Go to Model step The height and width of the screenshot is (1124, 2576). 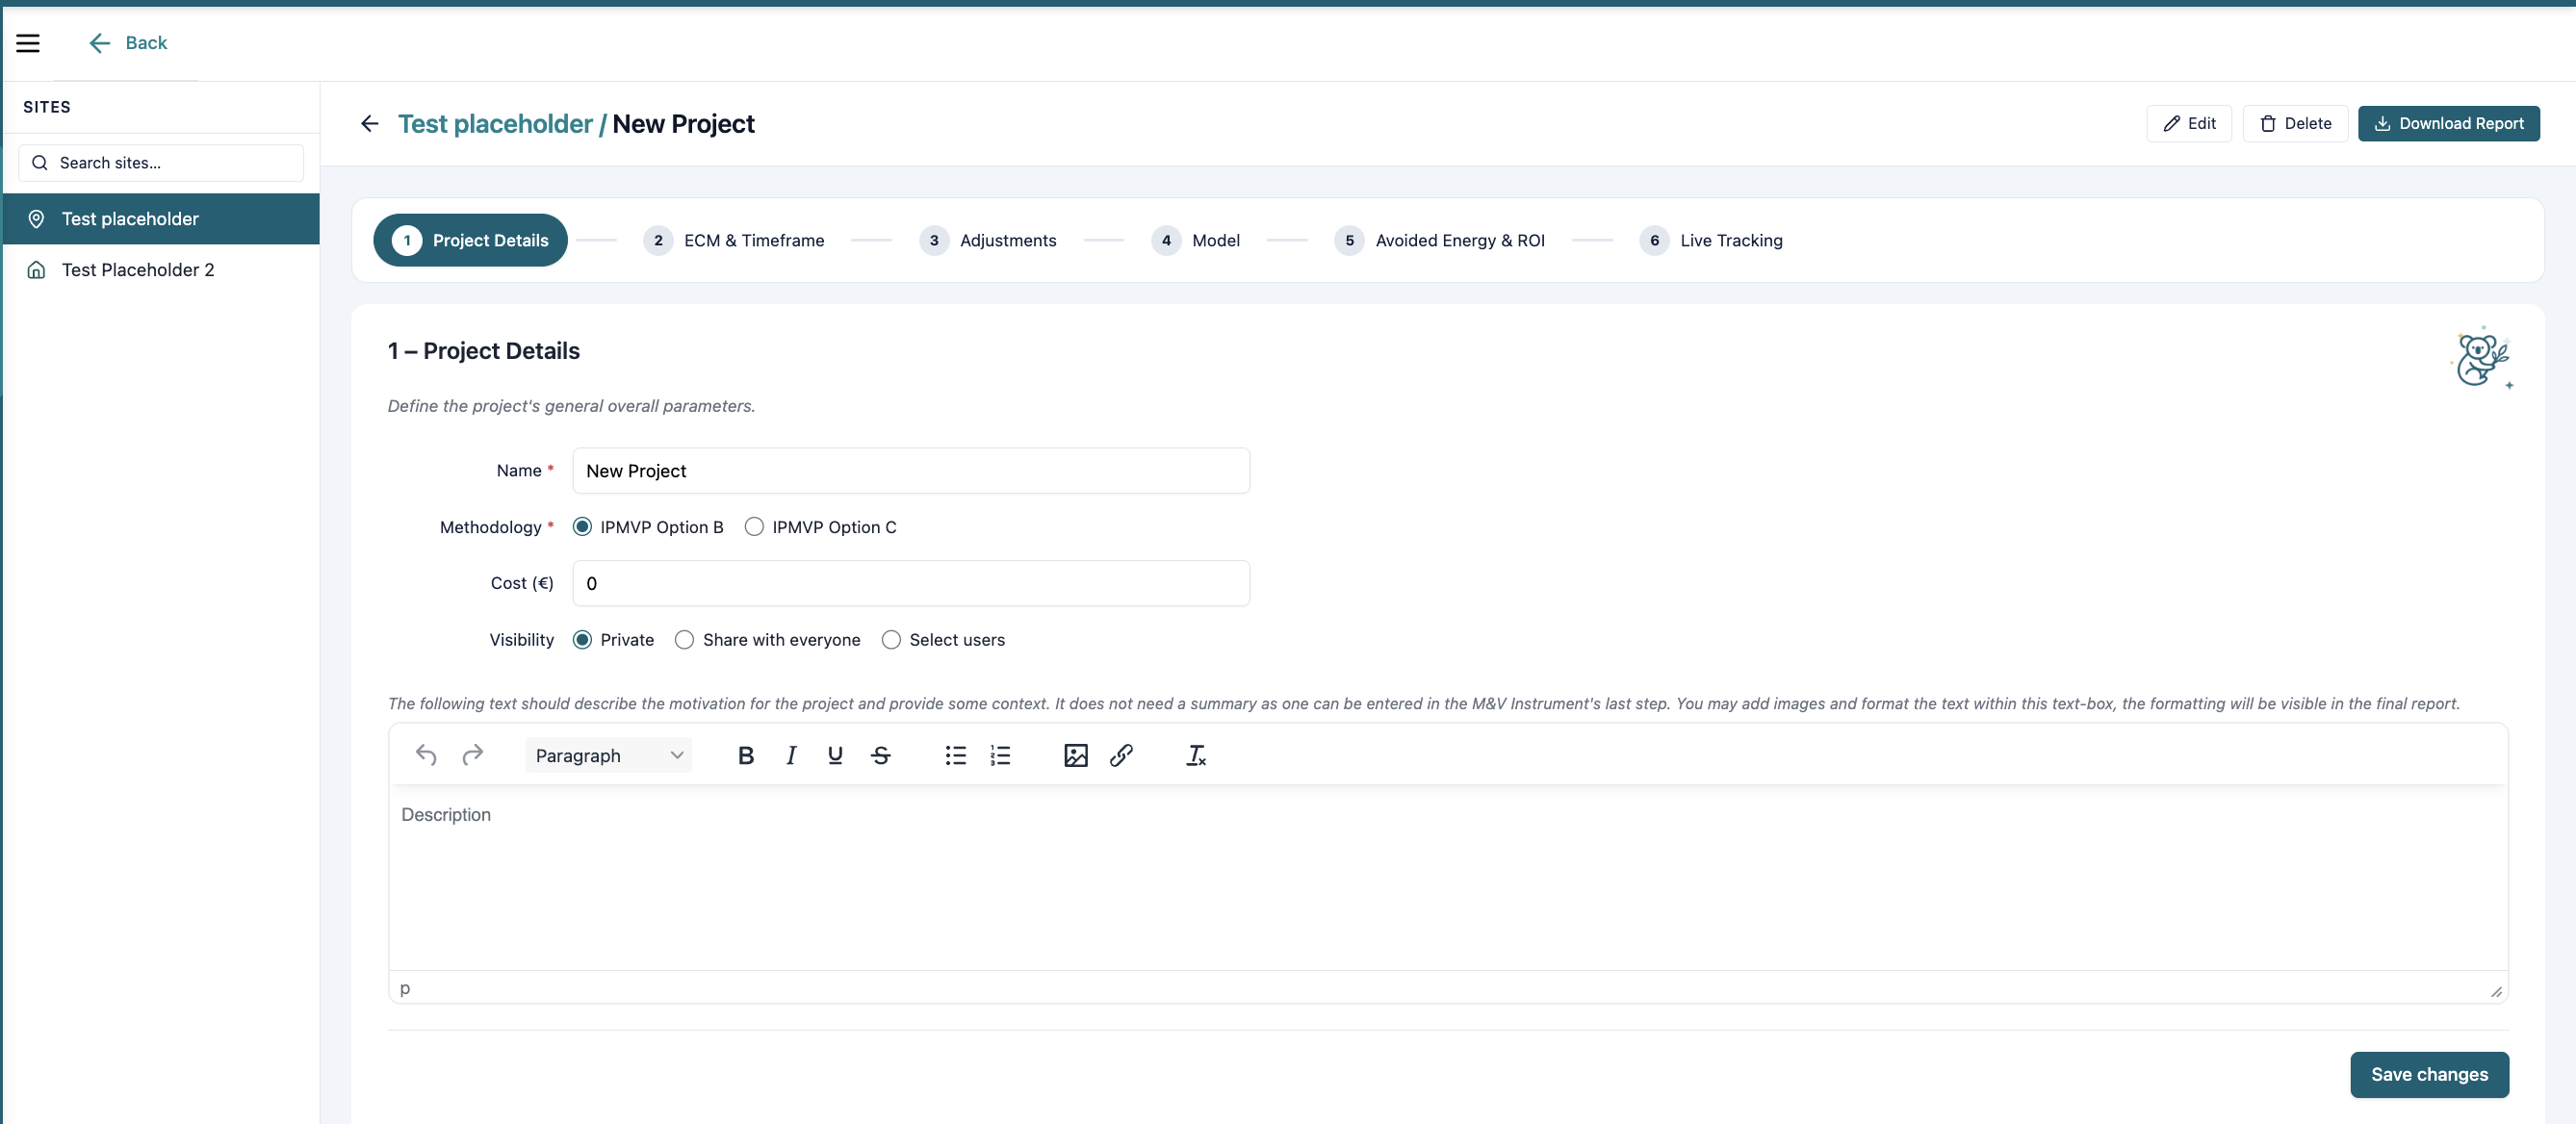tap(1196, 240)
